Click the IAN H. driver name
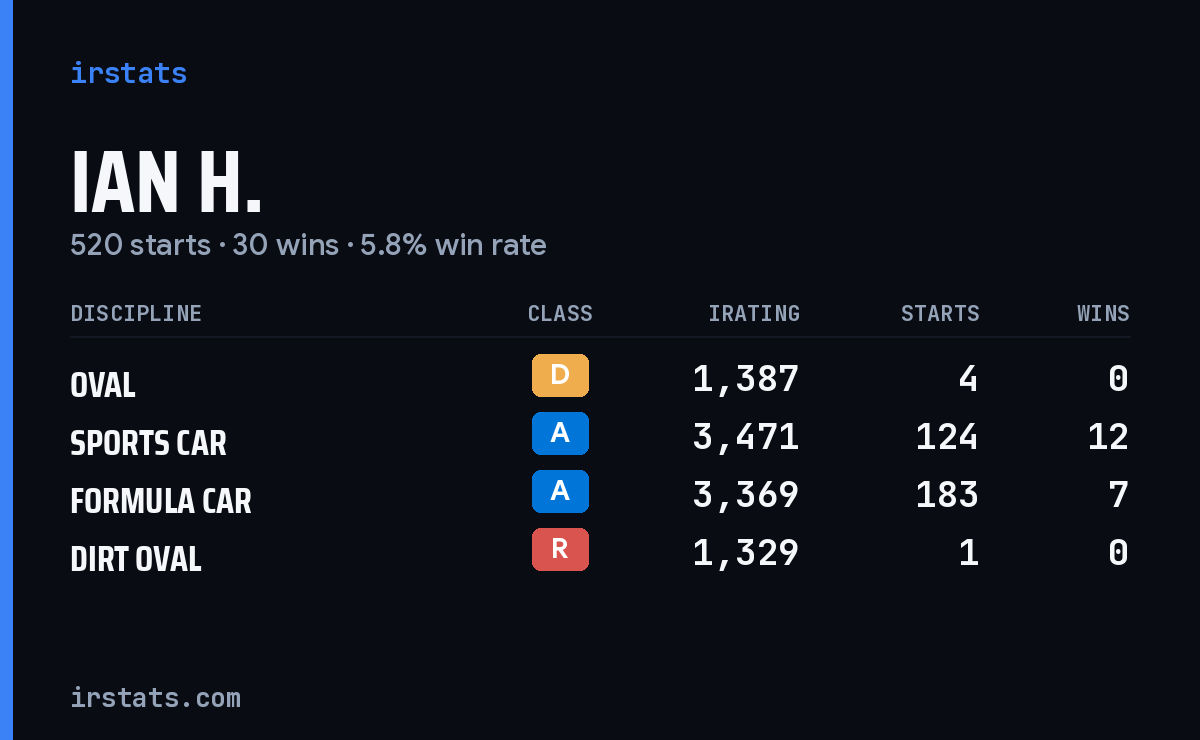The image size is (1200, 740). (x=166, y=183)
